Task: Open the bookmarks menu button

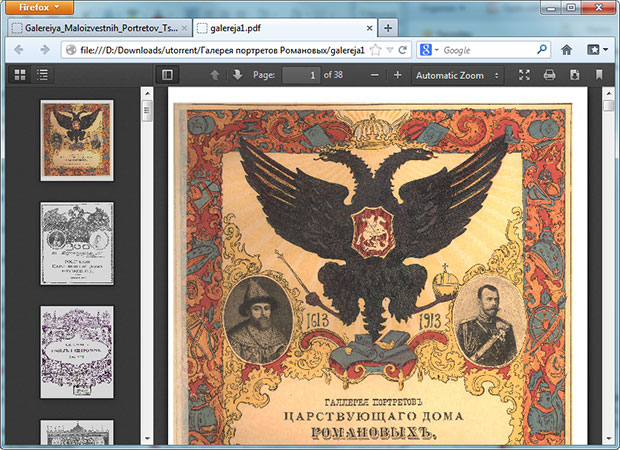Action: coord(597,50)
